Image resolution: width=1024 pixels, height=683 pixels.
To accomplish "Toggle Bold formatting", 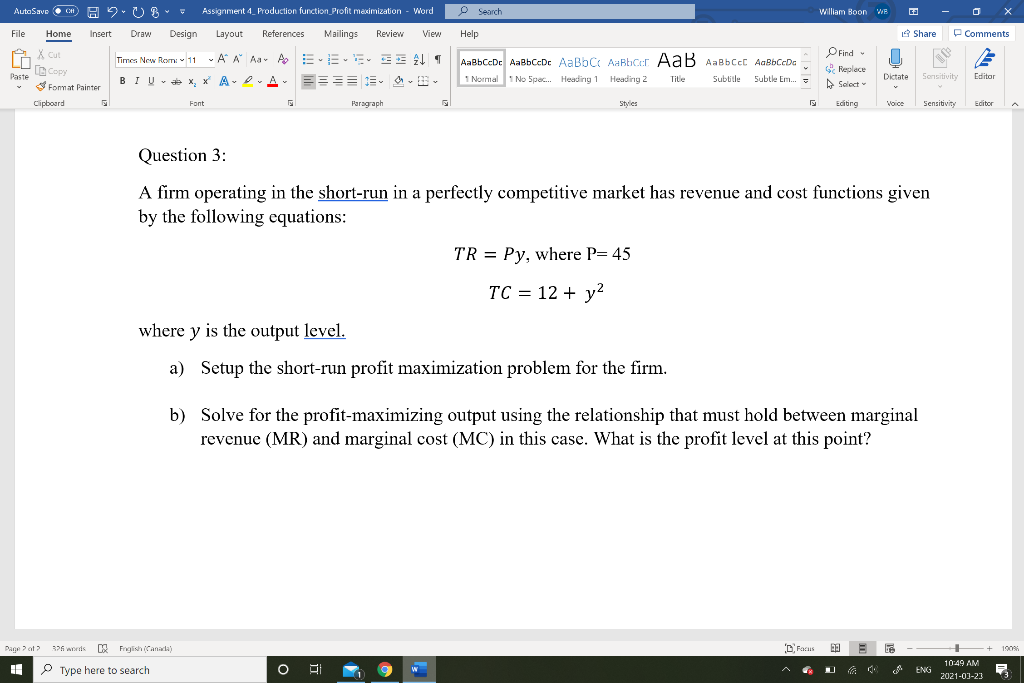I will pos(122,81).
